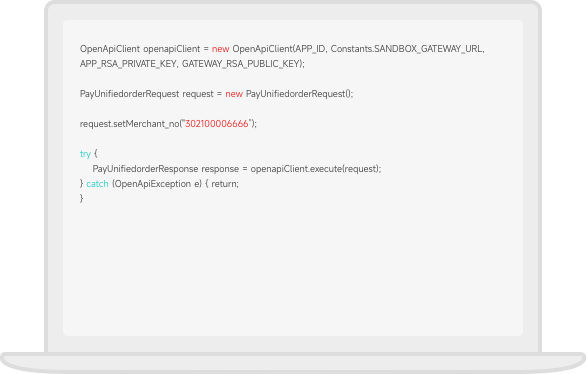Click the 'request.setMerchant_no' code line

point(168,124)
